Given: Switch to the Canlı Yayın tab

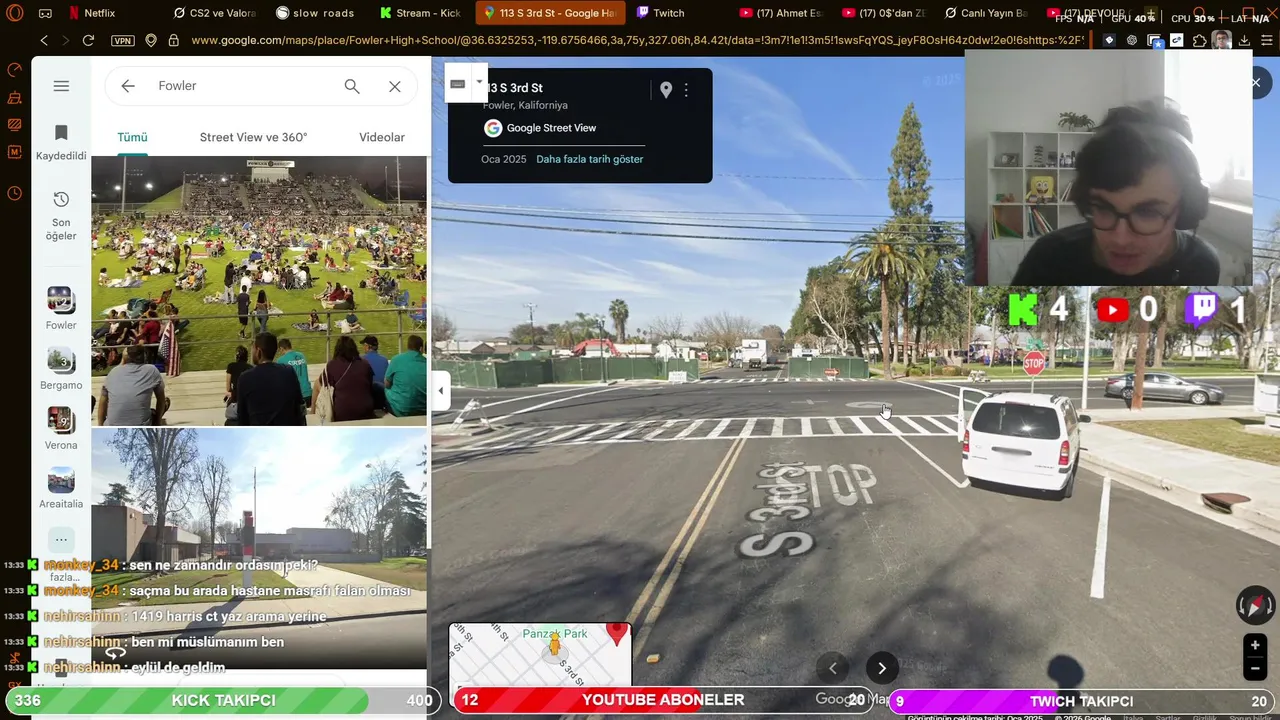Looking at the screenshot, I should click(x=985, y=13).
